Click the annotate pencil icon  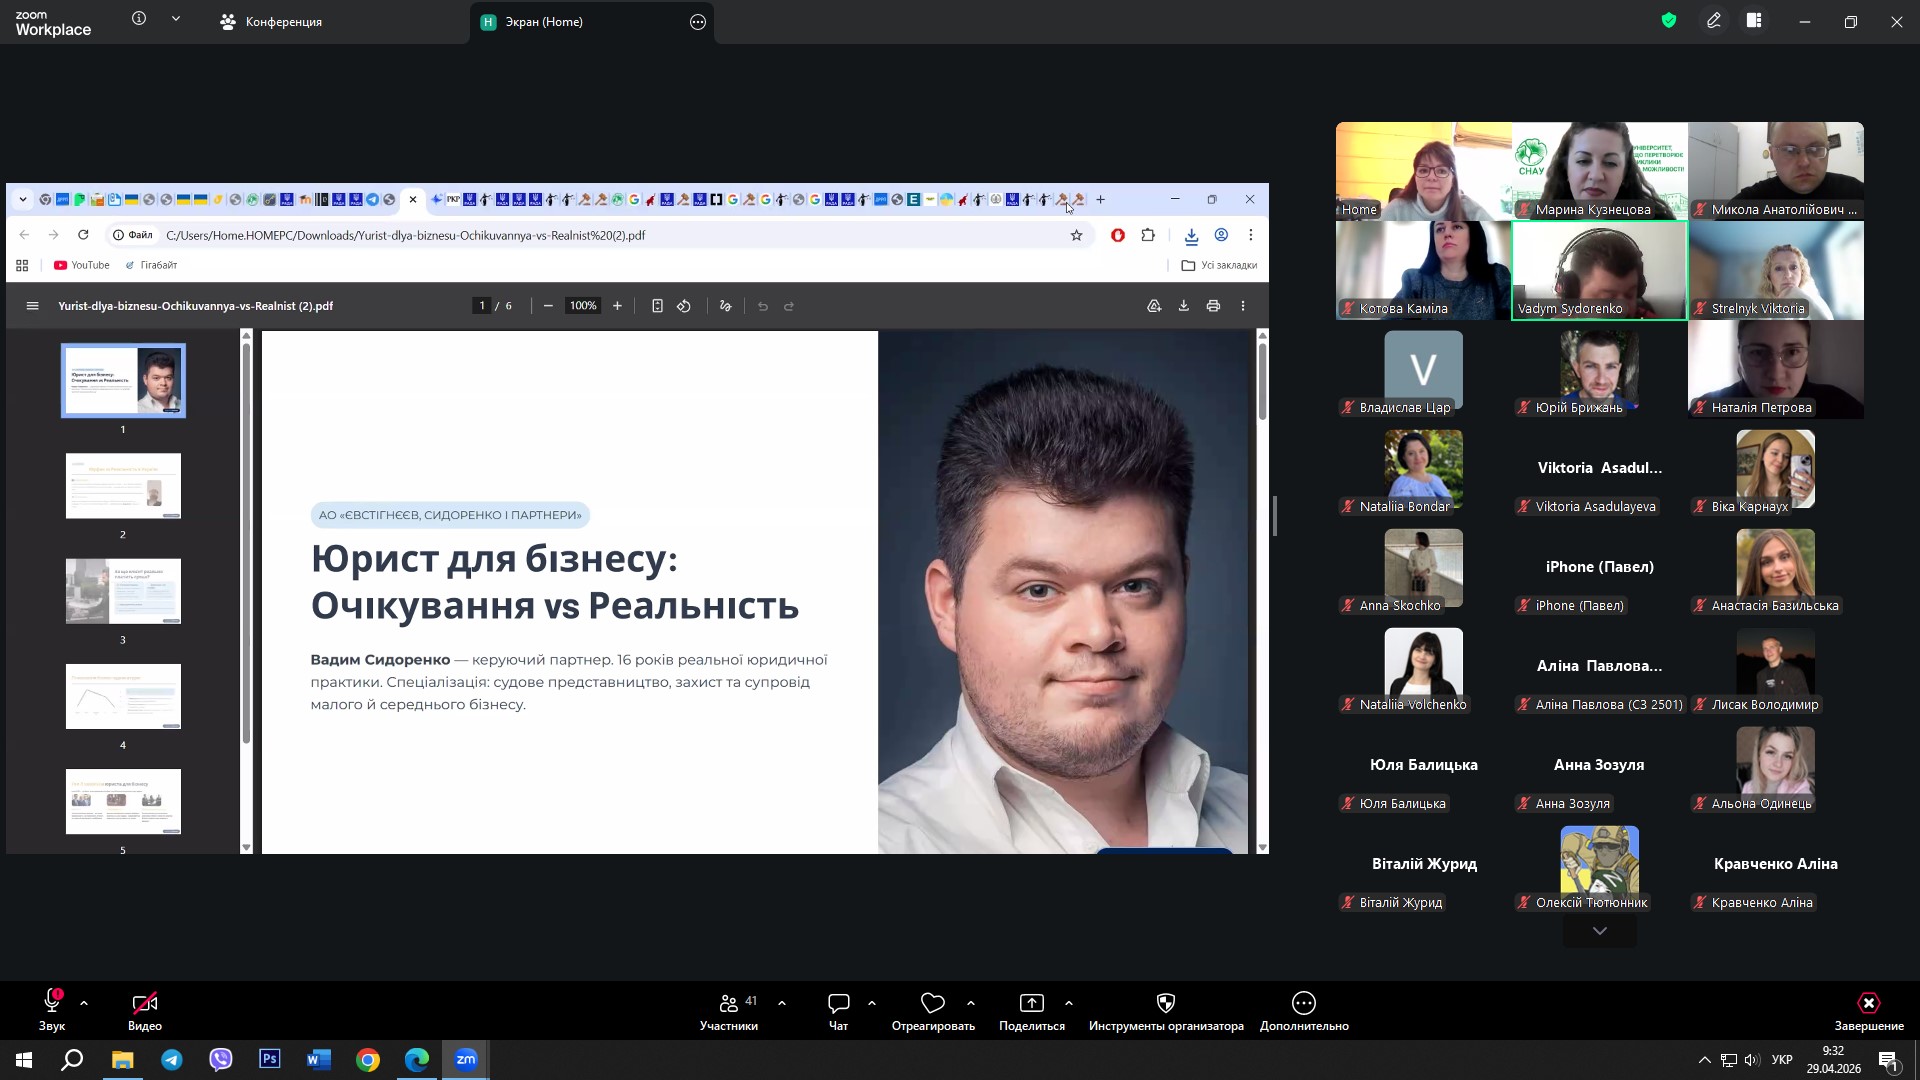(1713, 21)
